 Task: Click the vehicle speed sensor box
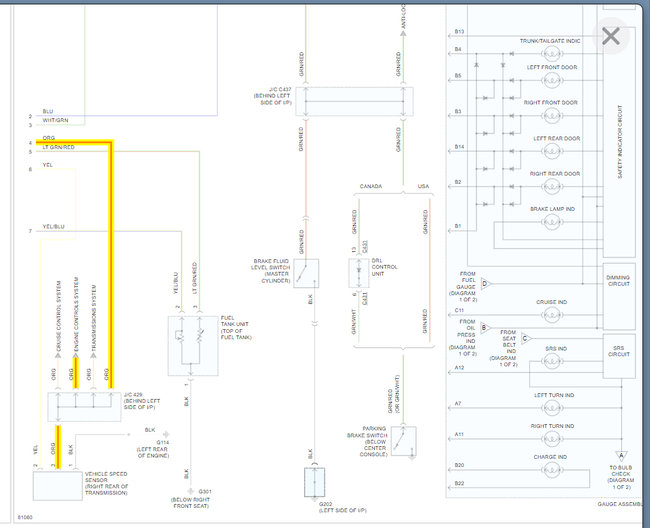click(58, 486)
